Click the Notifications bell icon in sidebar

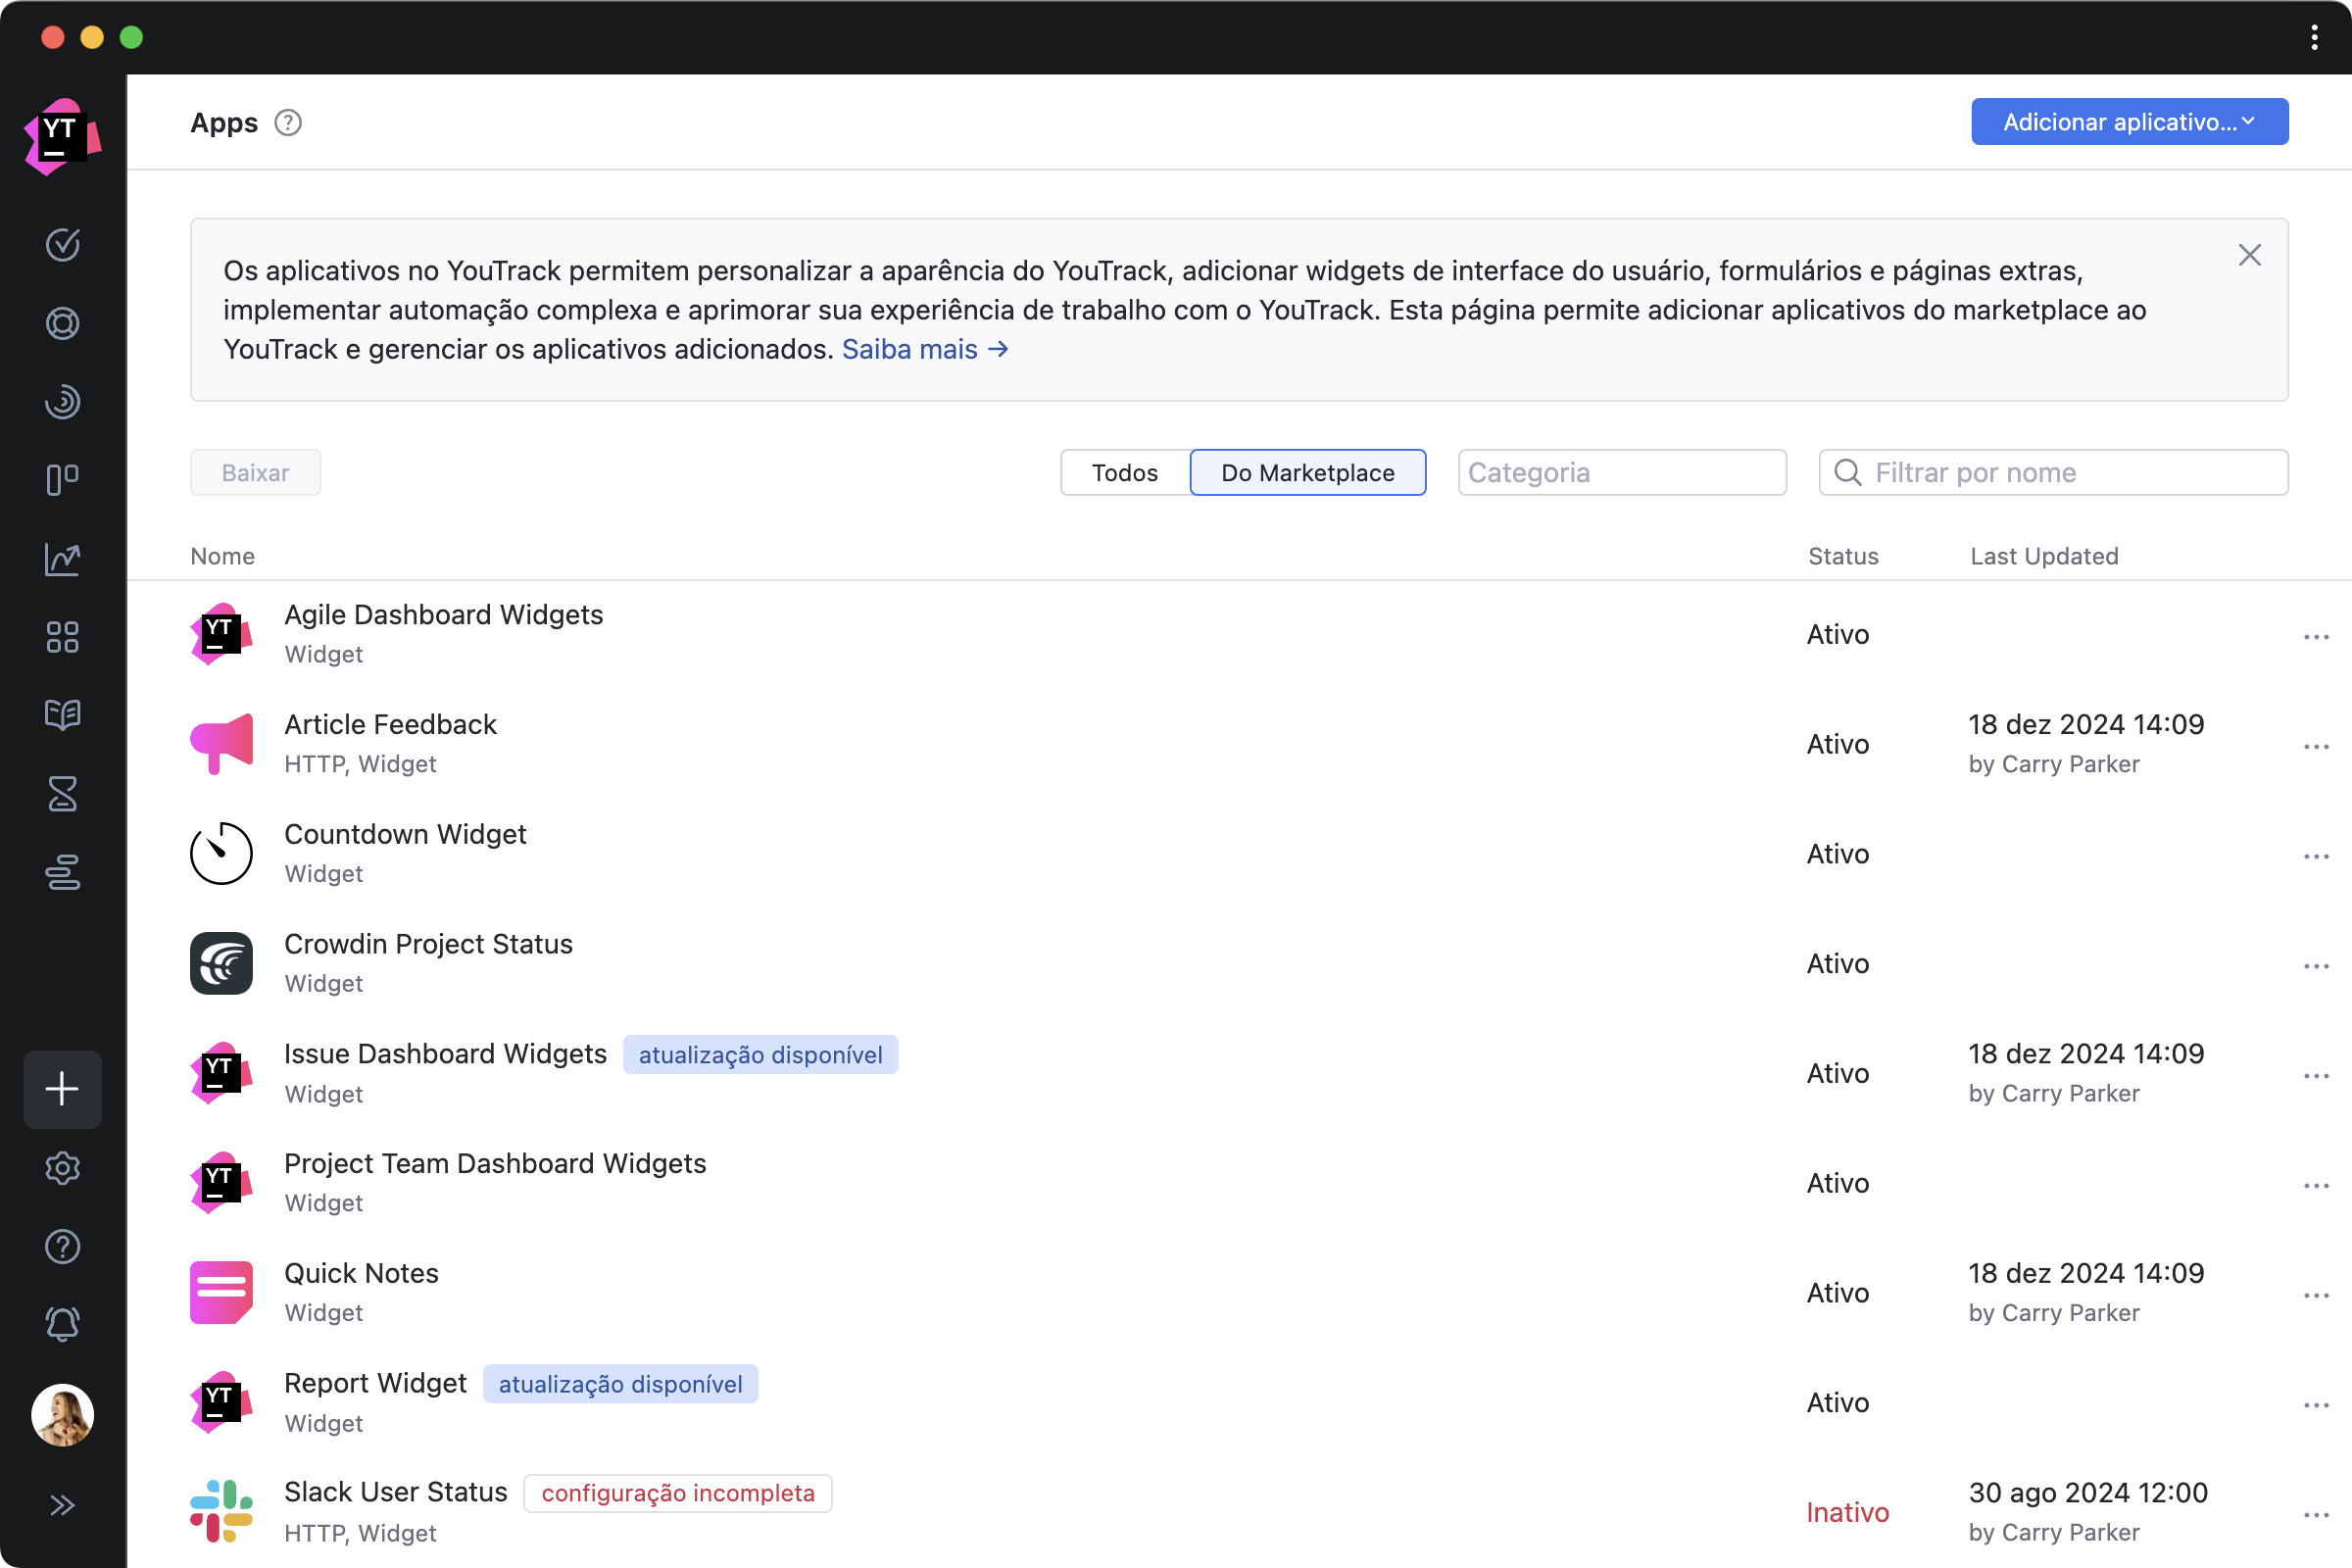pyautogui.click(x=63, y=1323)
